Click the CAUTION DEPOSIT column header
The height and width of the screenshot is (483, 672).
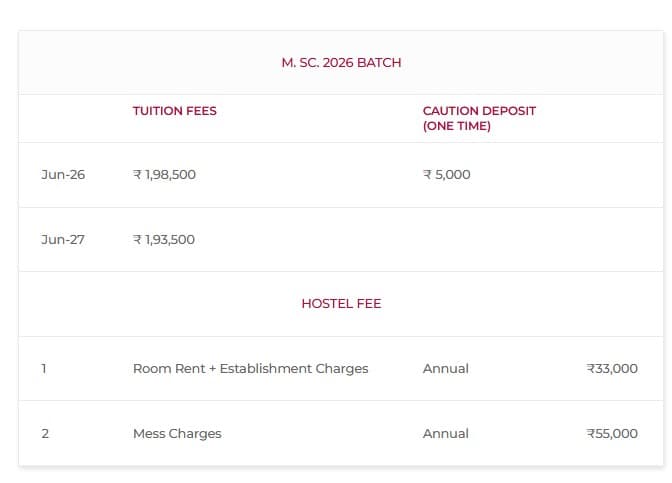pos(479,111)
